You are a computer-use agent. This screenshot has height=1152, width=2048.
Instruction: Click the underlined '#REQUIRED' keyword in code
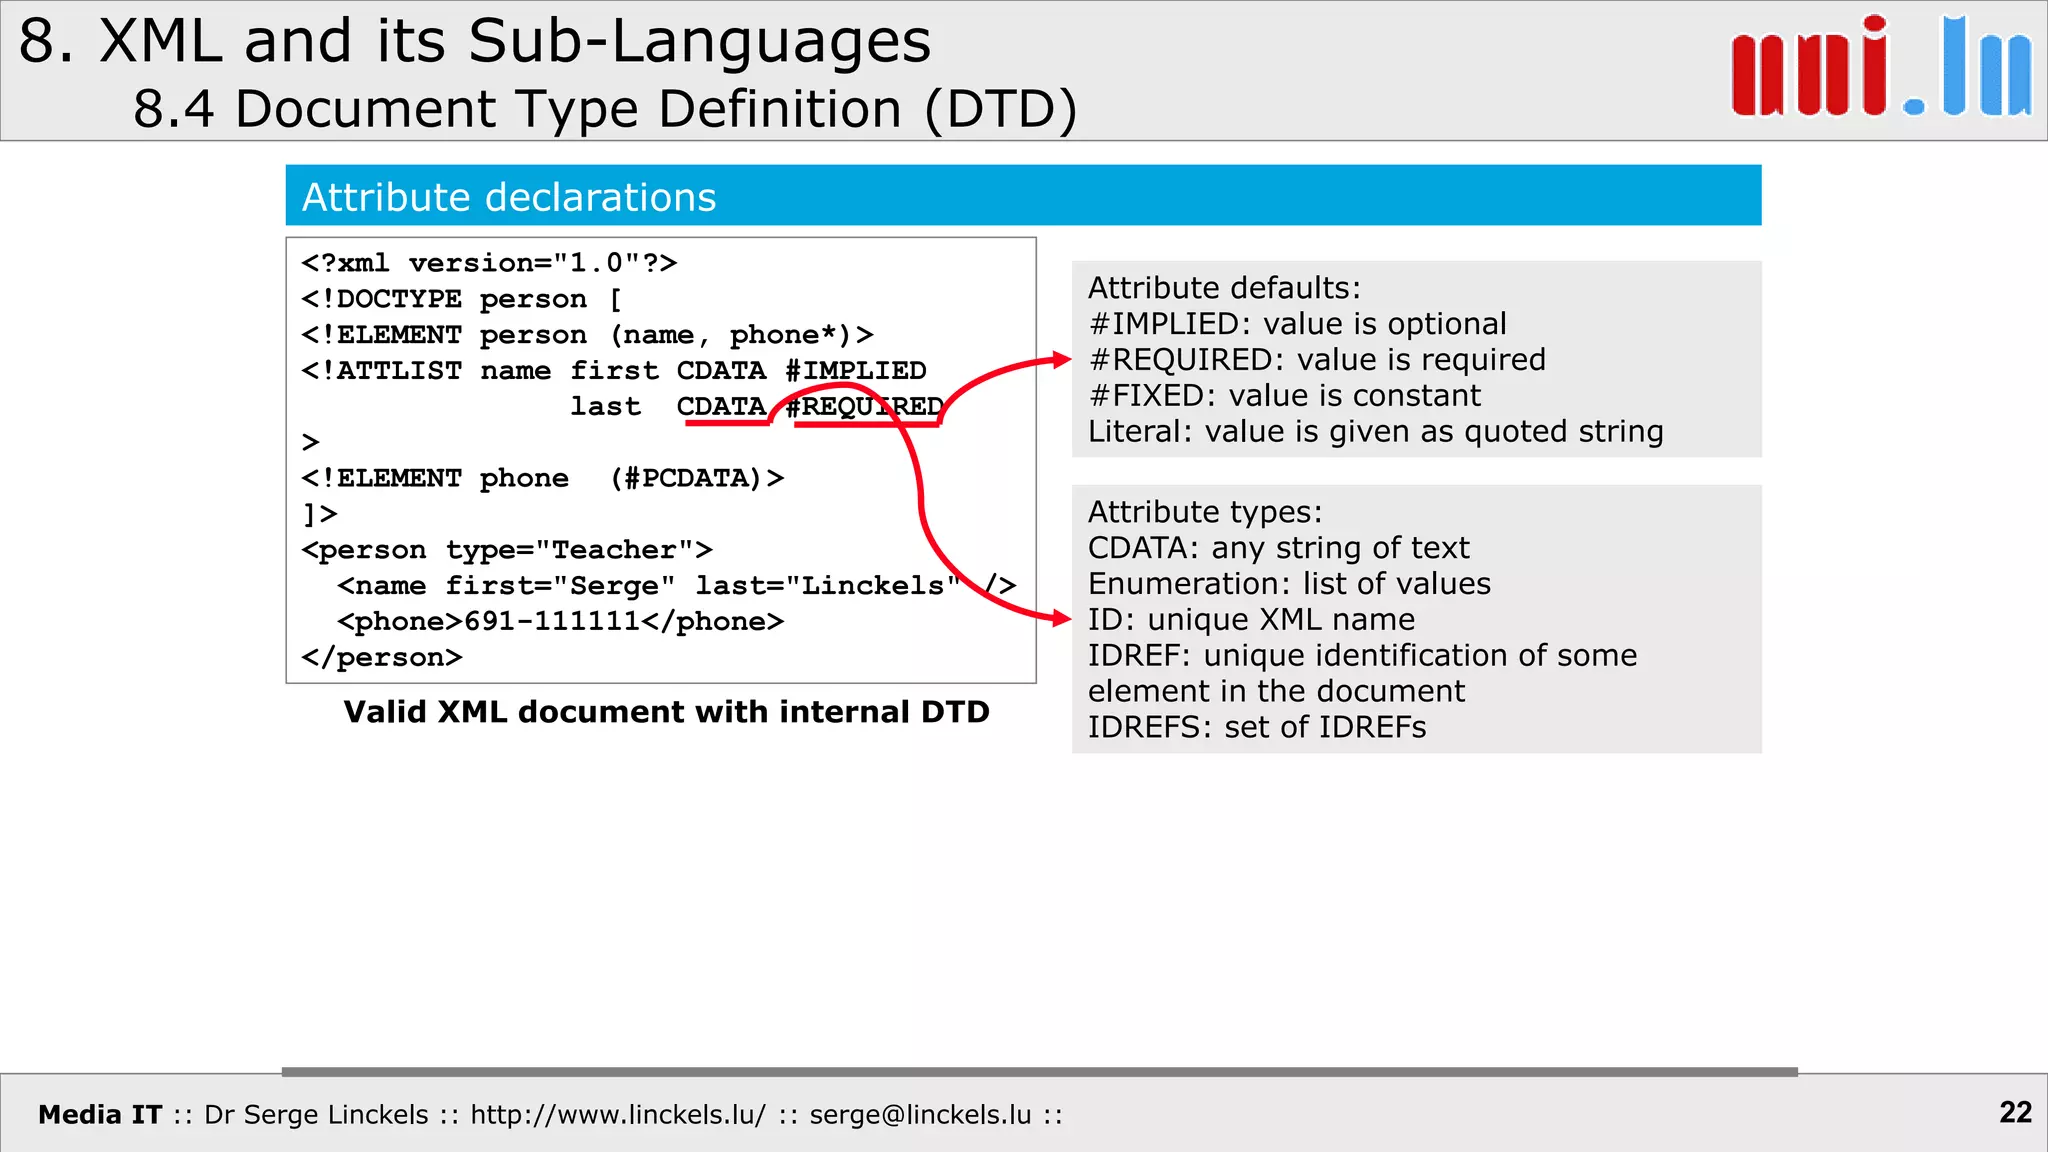(x=864, y=407)
